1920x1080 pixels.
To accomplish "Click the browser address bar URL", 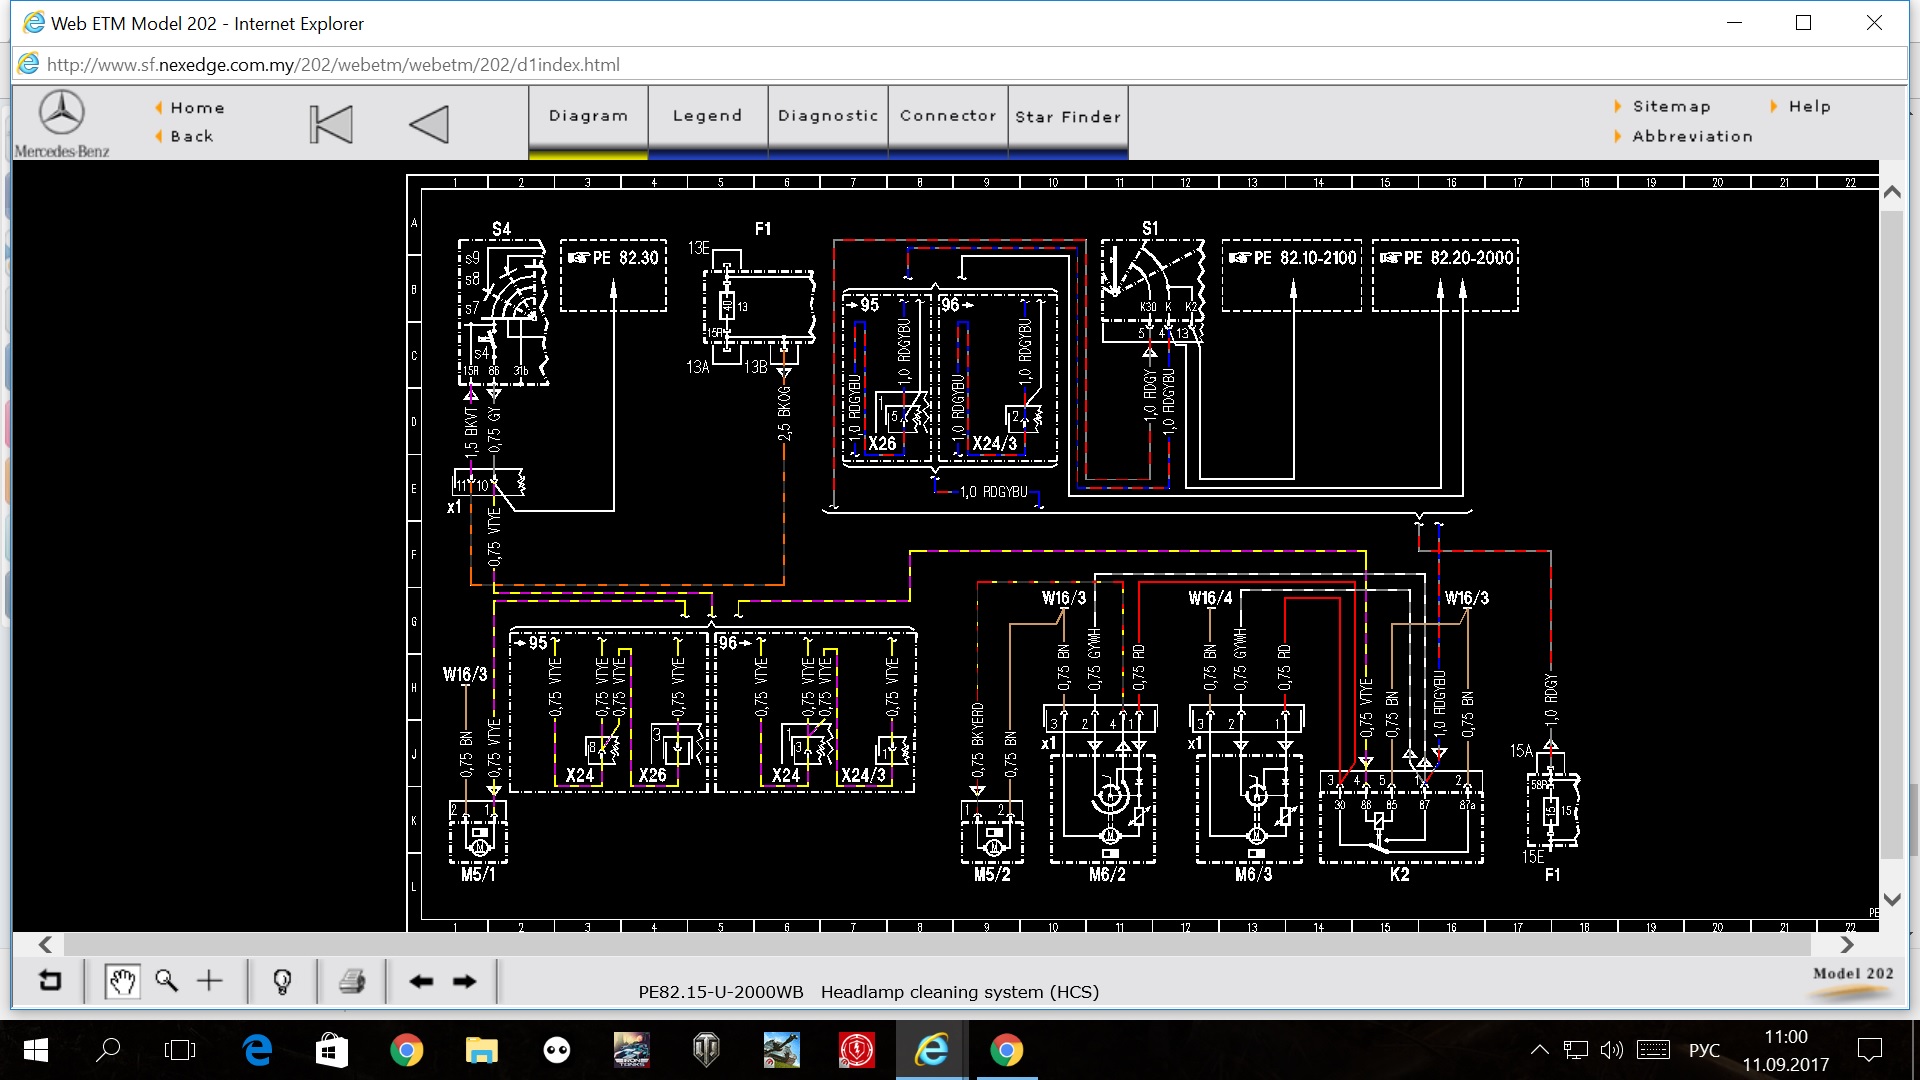I will tap(333, 64).
